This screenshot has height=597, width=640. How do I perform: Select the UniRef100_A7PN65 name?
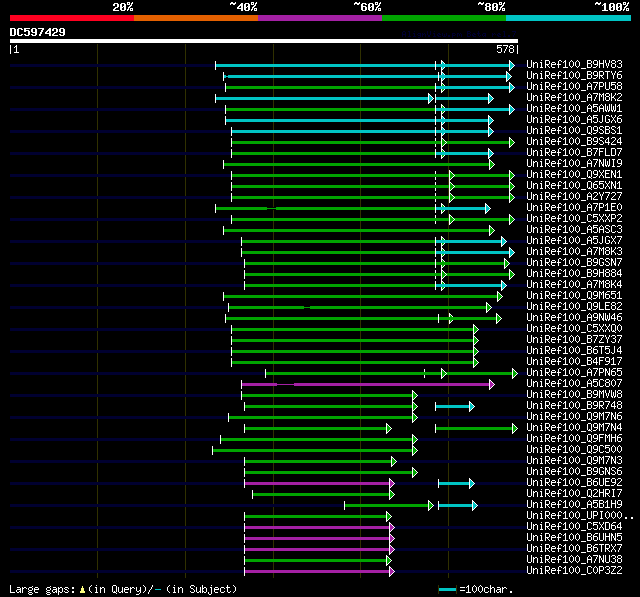(x=574, y=373)
